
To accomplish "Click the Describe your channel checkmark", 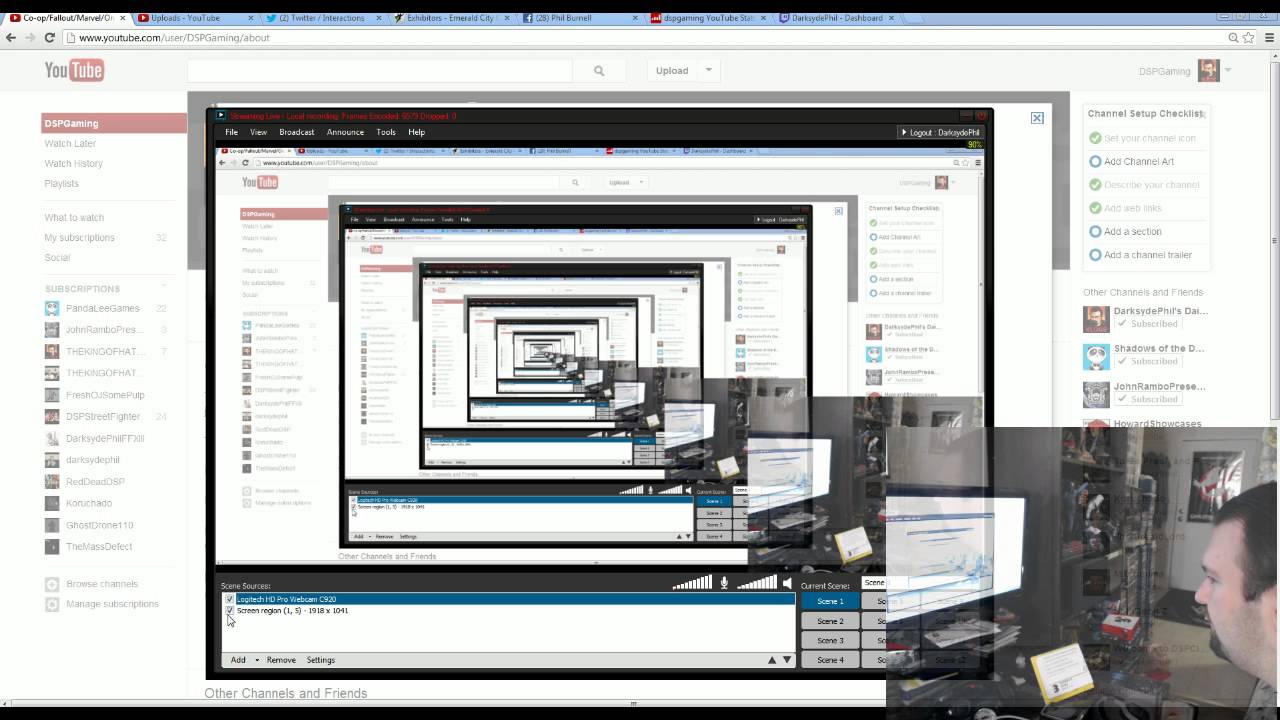I will (x=1095, y=185).
